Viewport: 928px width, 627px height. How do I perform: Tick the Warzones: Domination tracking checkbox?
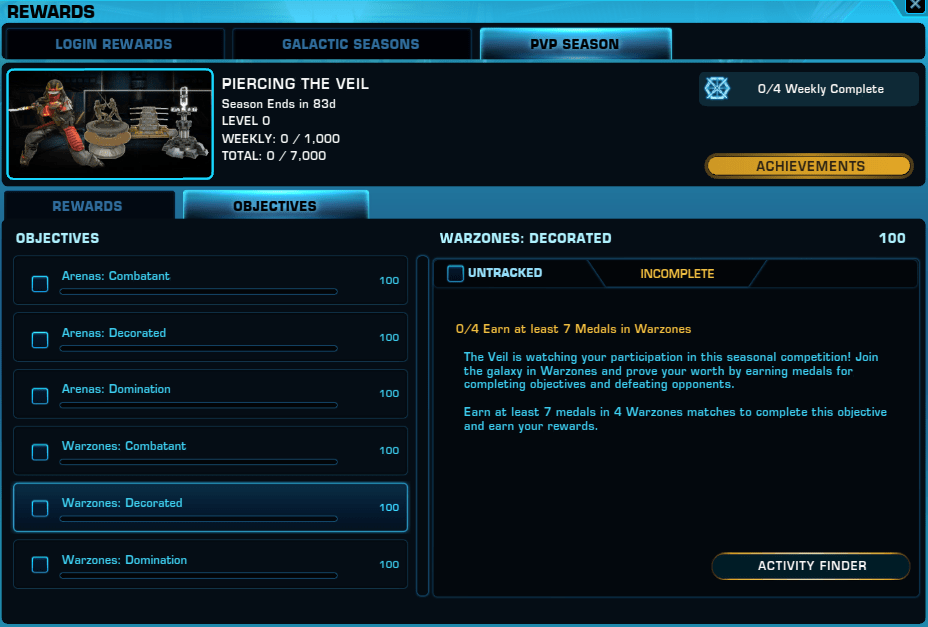(x=40, y=565)
